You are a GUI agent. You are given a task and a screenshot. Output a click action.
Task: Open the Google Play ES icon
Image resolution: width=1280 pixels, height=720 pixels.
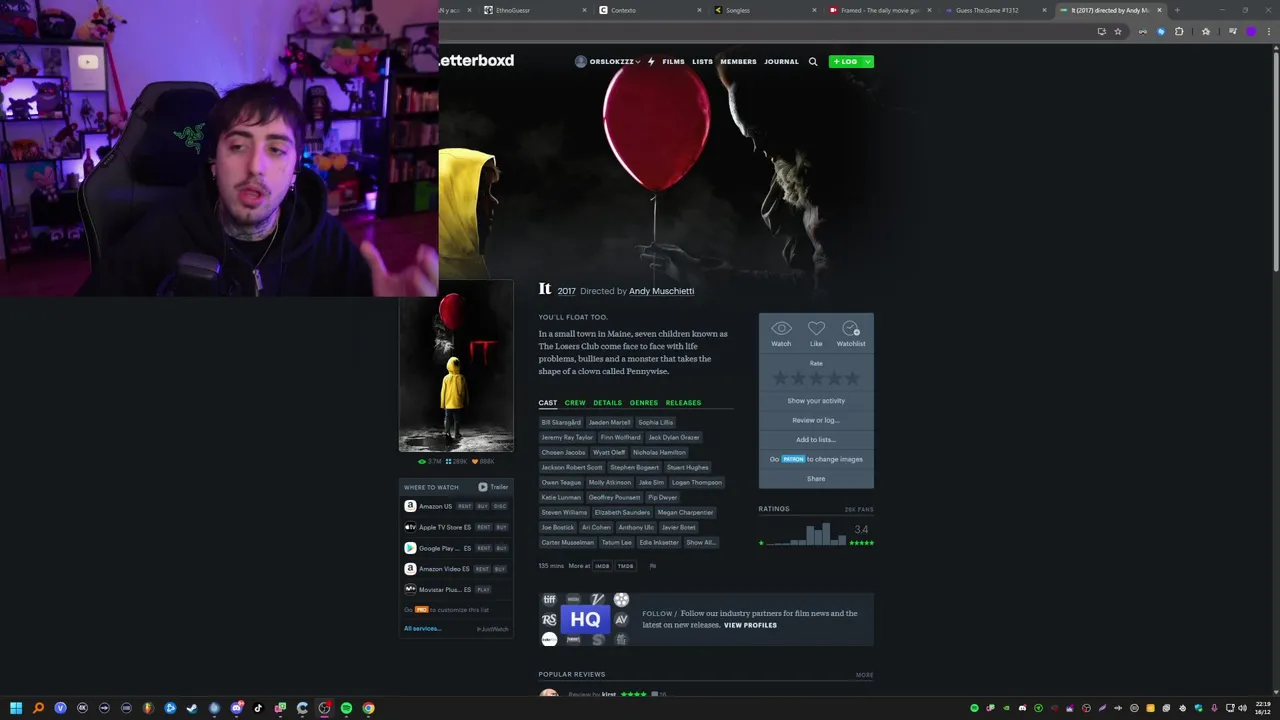(x=410, y=548)
